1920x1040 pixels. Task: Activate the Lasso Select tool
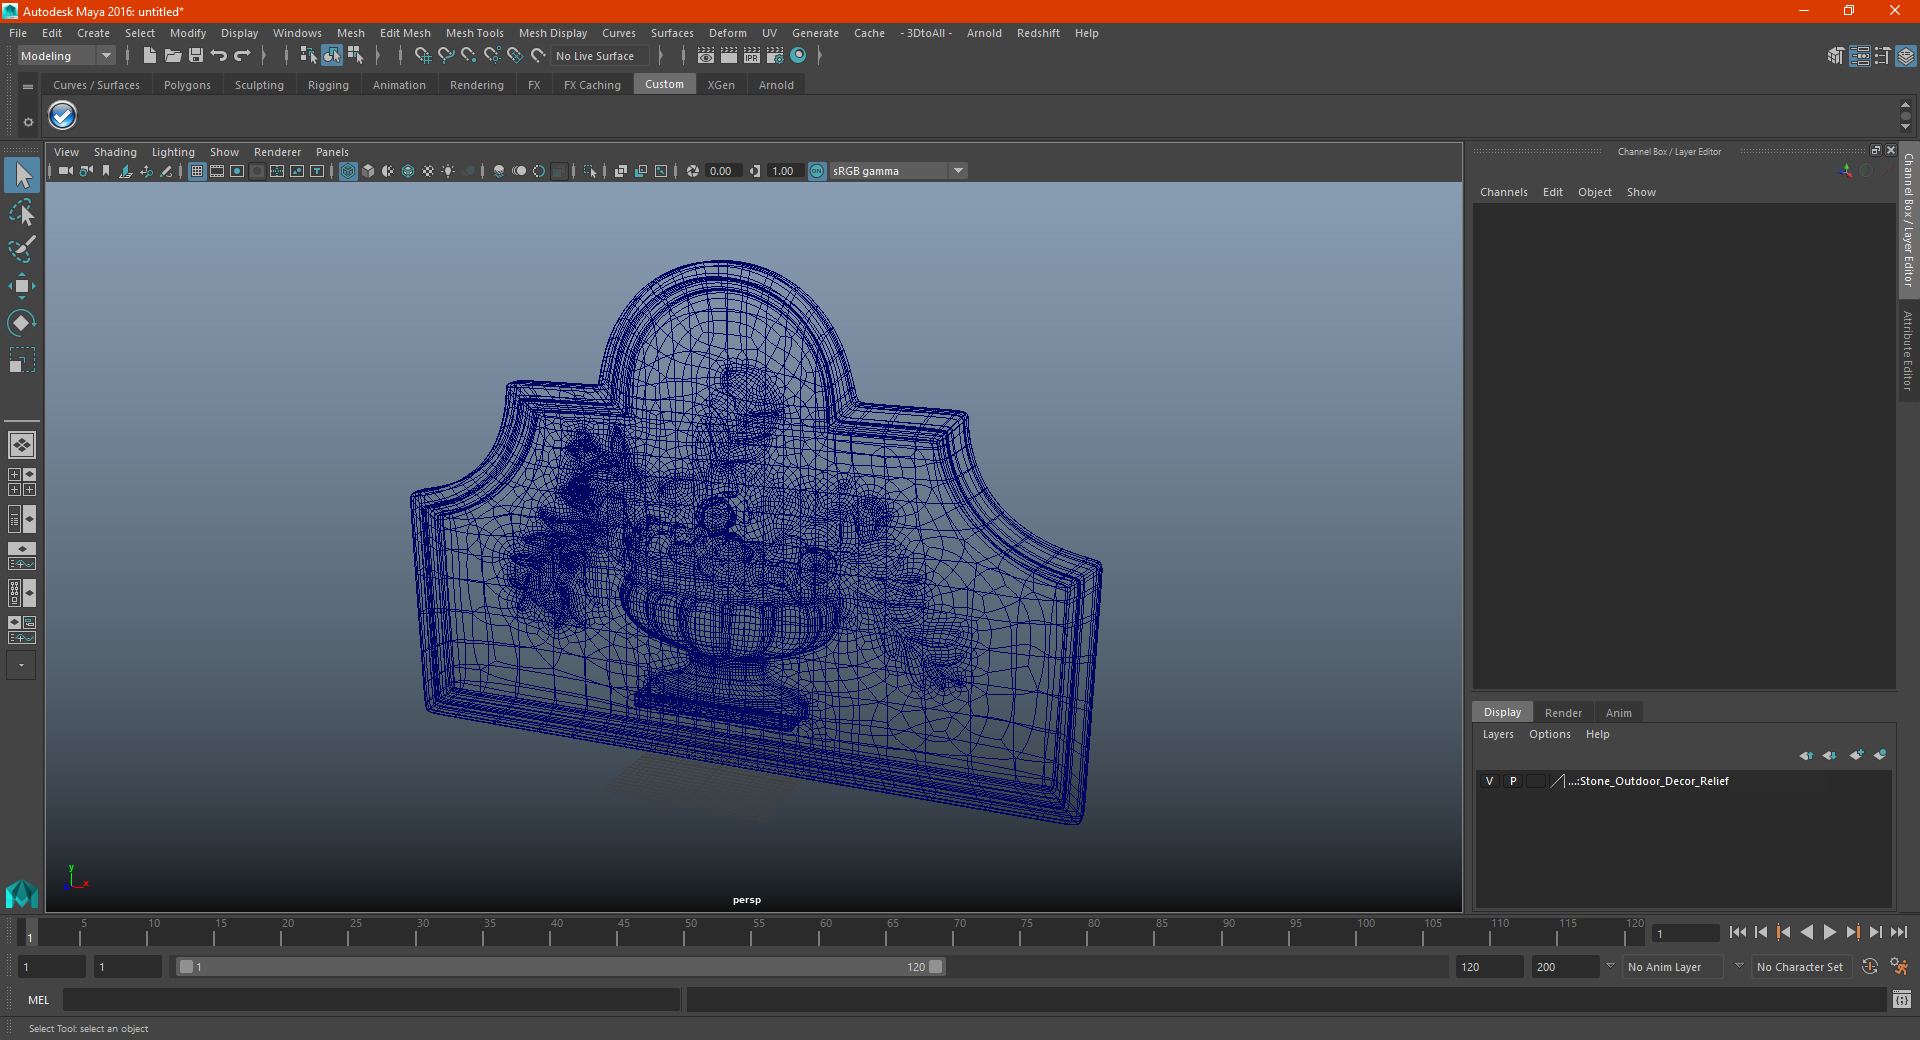coord(22,212)
